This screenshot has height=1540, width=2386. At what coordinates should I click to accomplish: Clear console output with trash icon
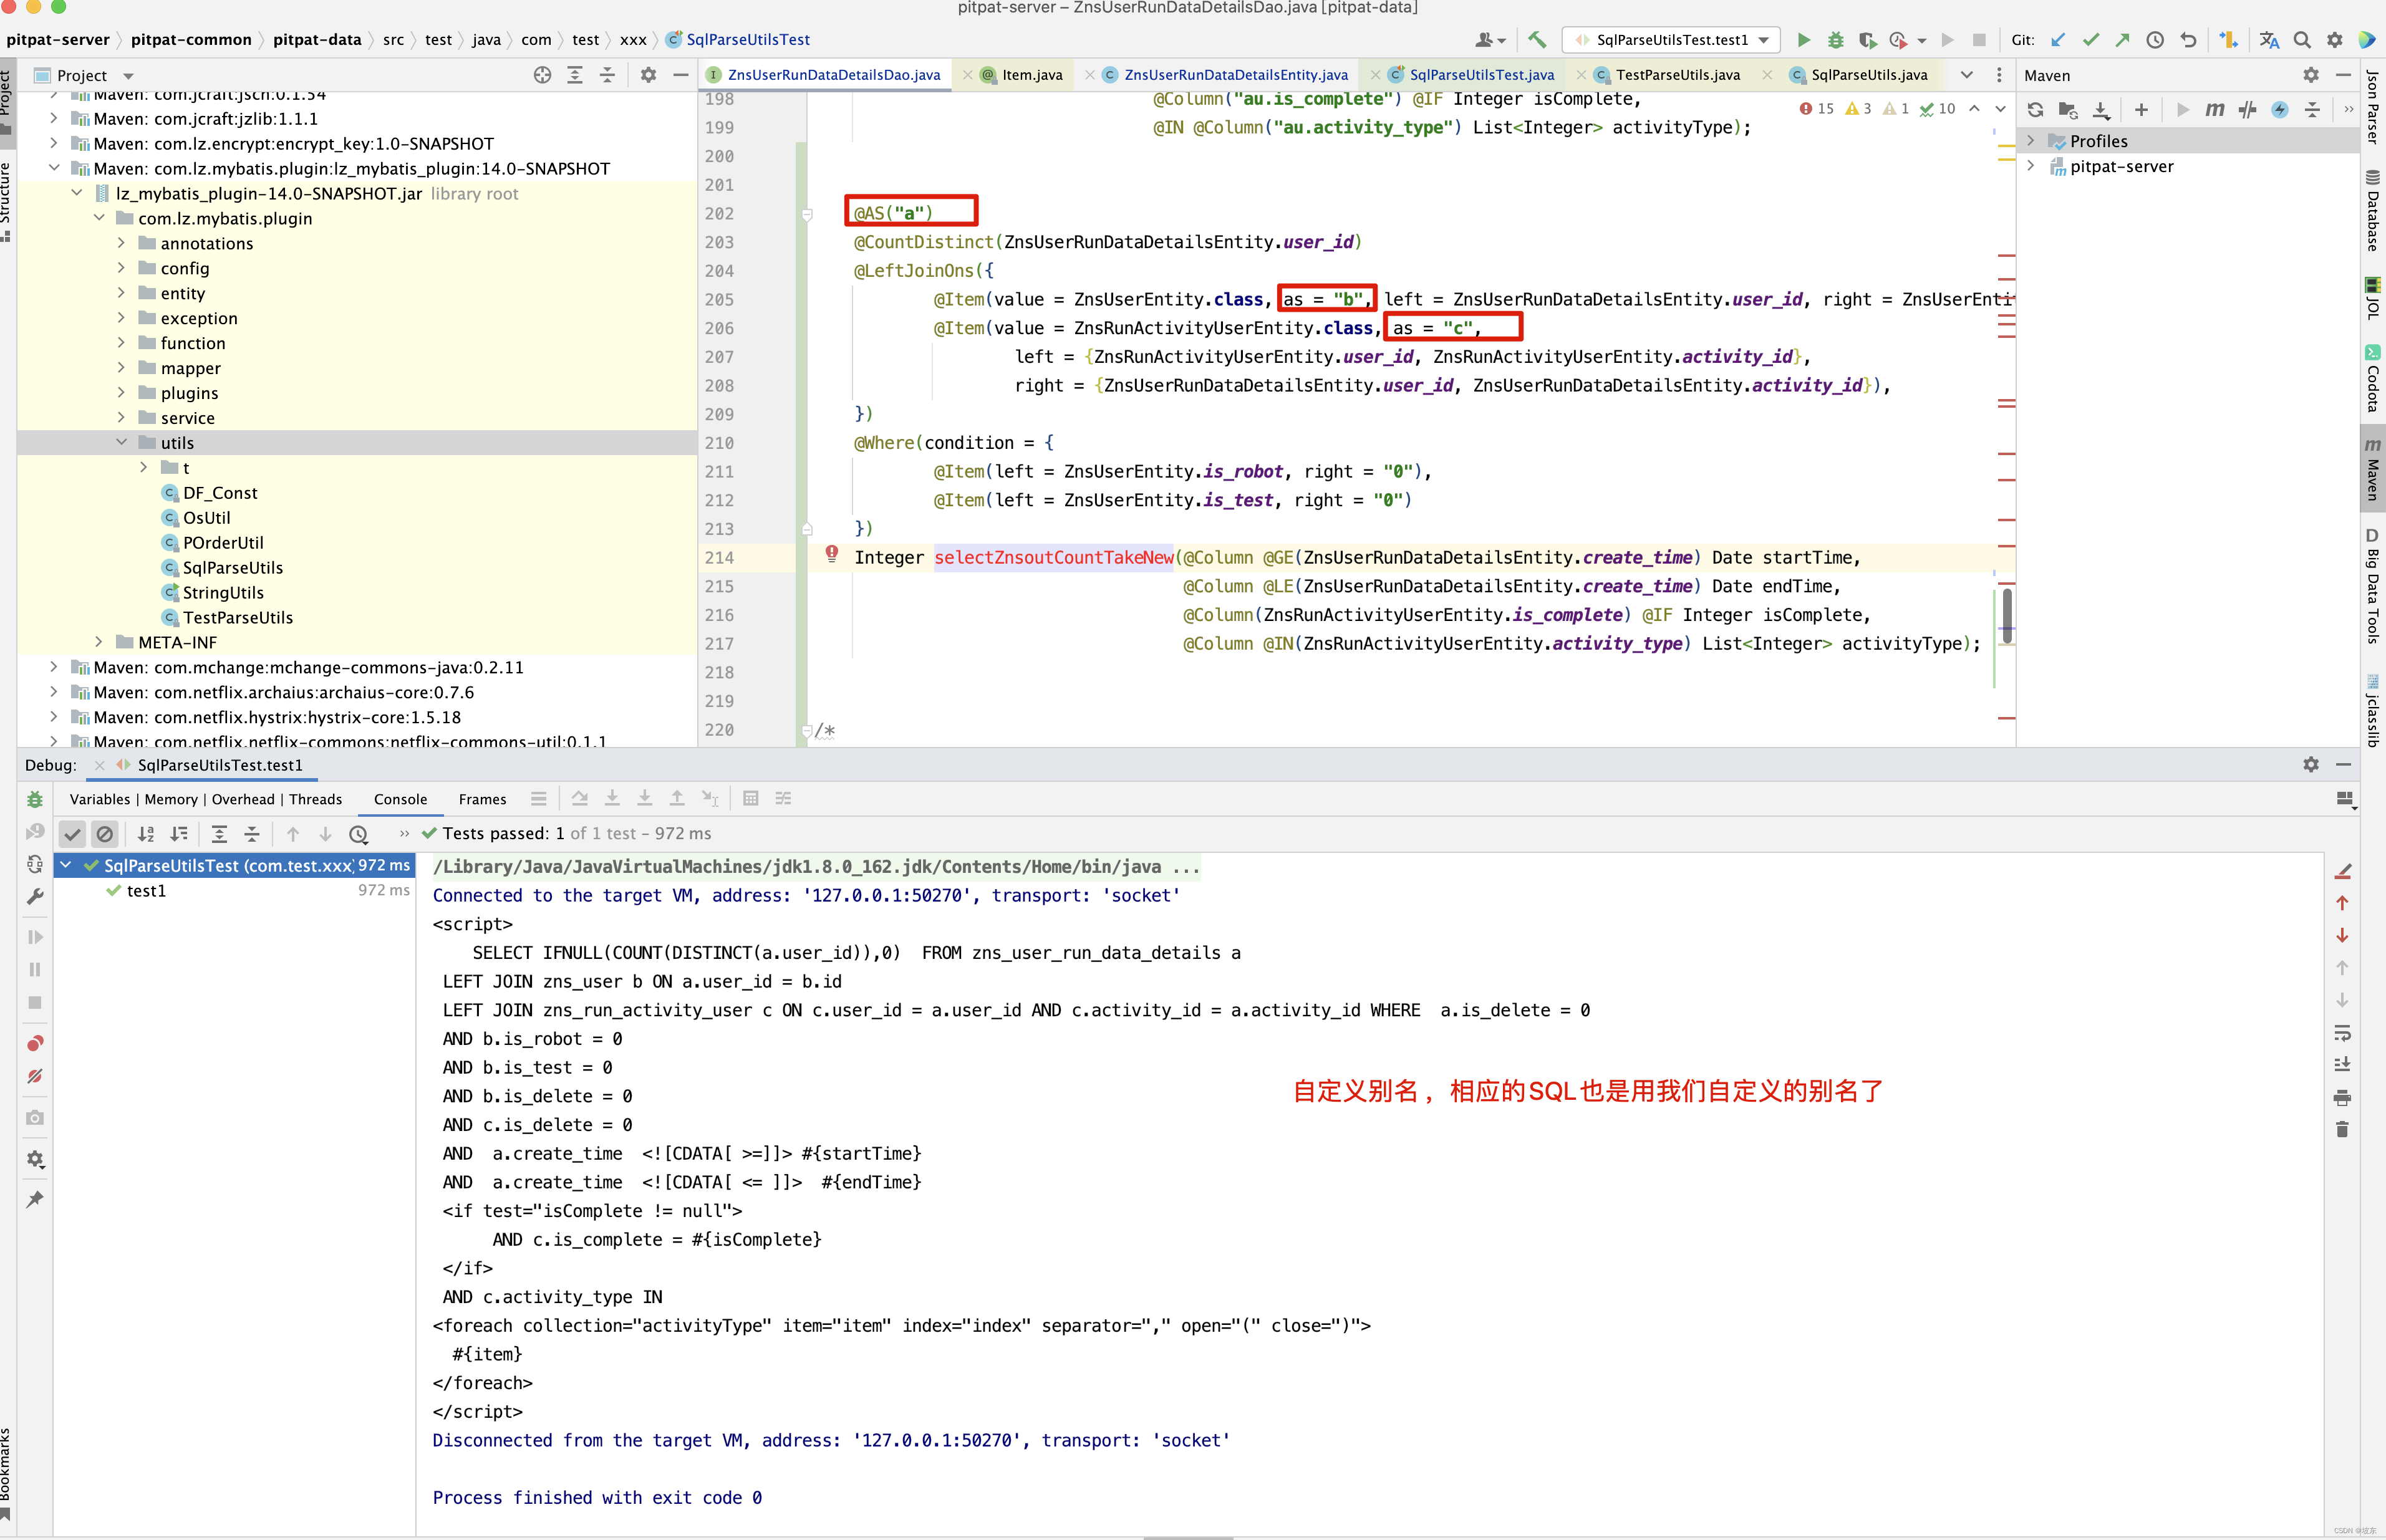tap(2342, 1129)
